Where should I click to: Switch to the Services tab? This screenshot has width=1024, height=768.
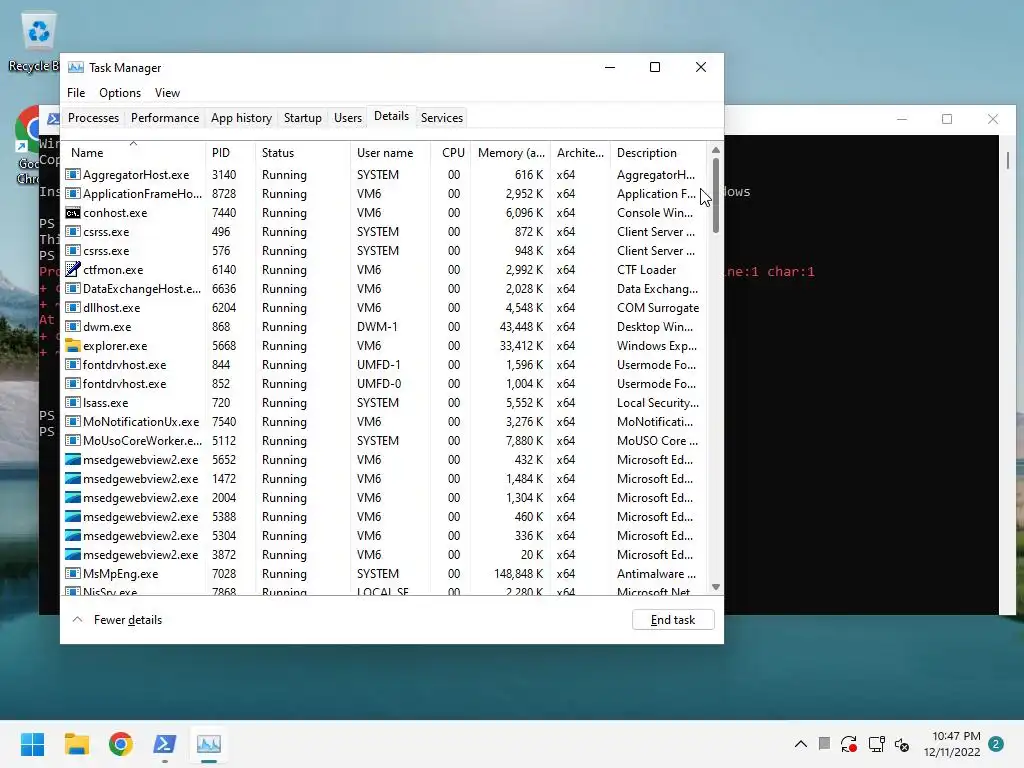pyautogui.click(x=441, y=118)
